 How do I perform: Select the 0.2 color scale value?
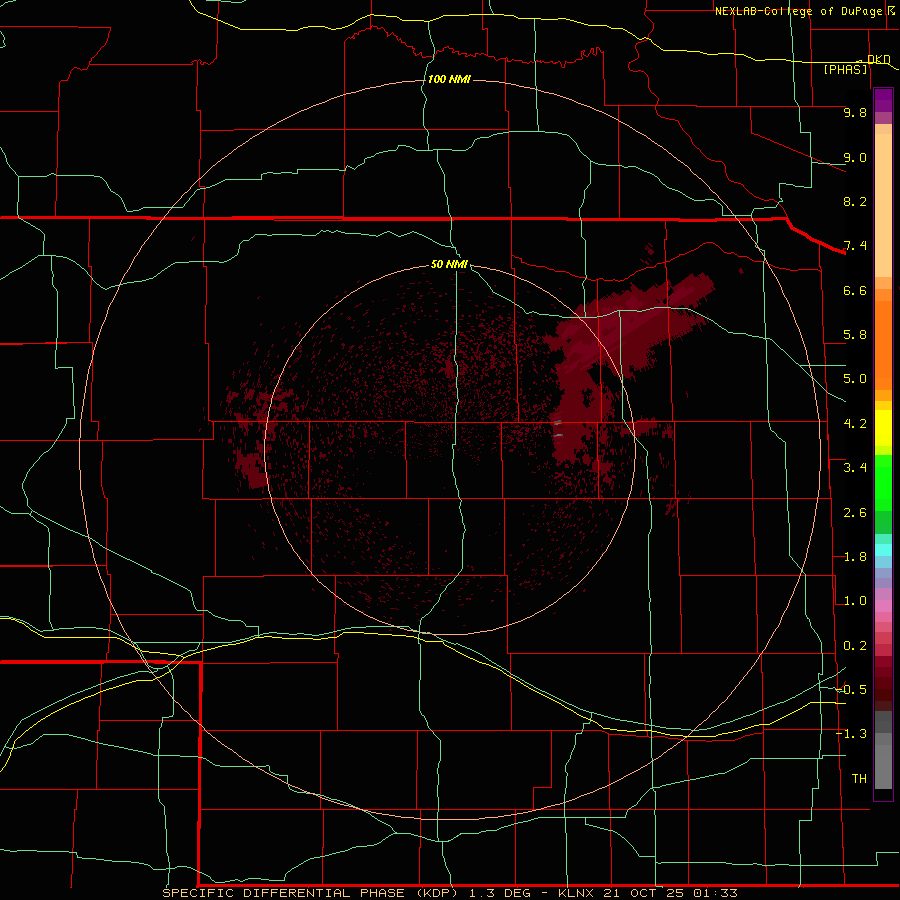[x=855, y=646]
